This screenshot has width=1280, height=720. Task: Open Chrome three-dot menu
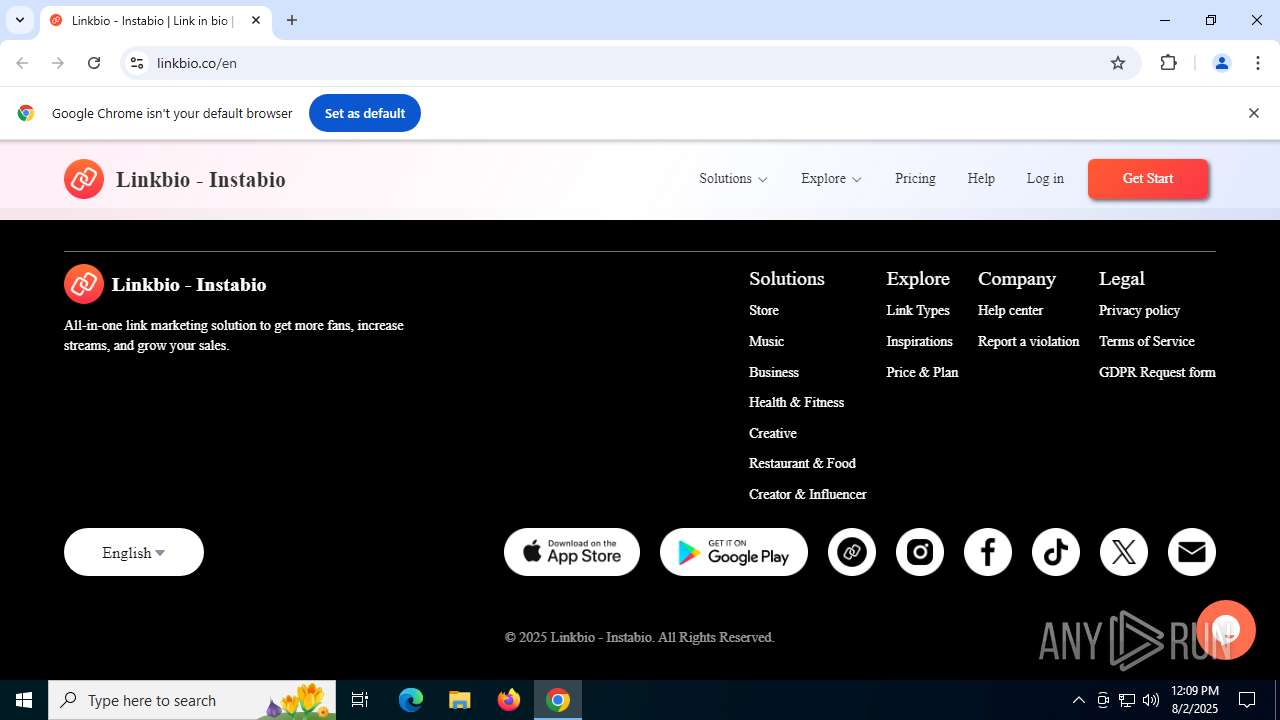click(x=1258, y=63)
